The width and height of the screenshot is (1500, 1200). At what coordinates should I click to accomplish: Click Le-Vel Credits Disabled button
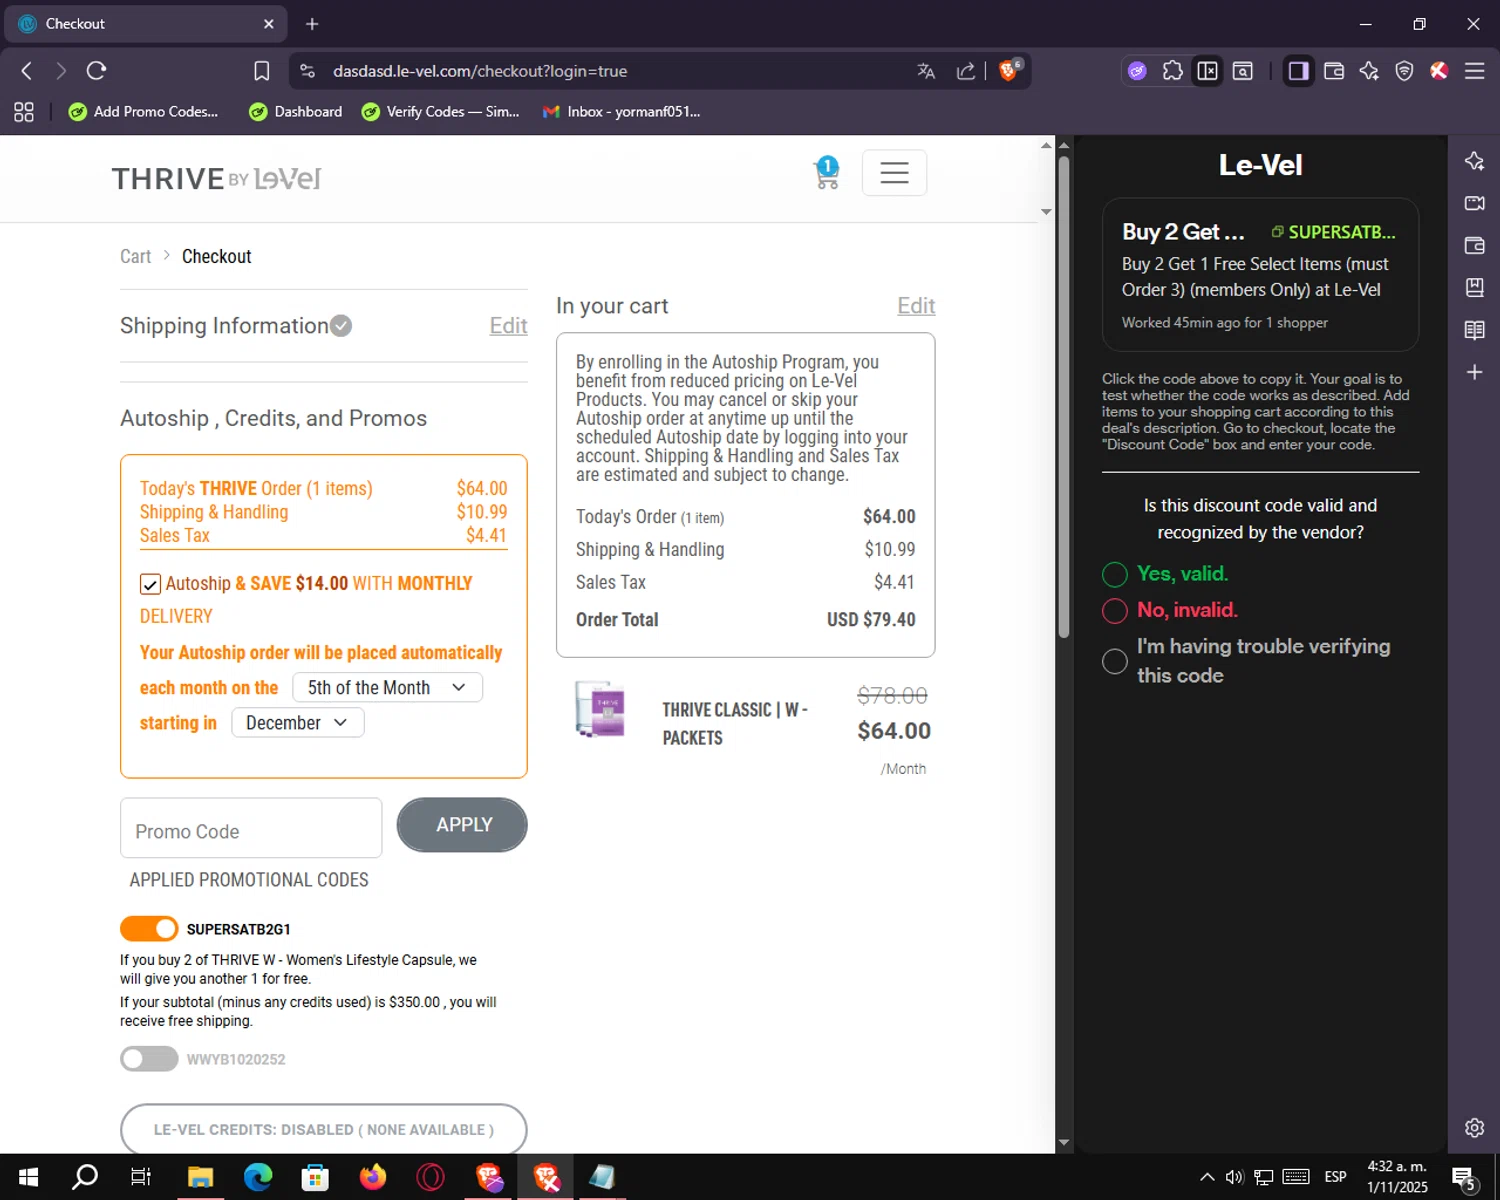pyautogui.click(x=323, y=1130)
